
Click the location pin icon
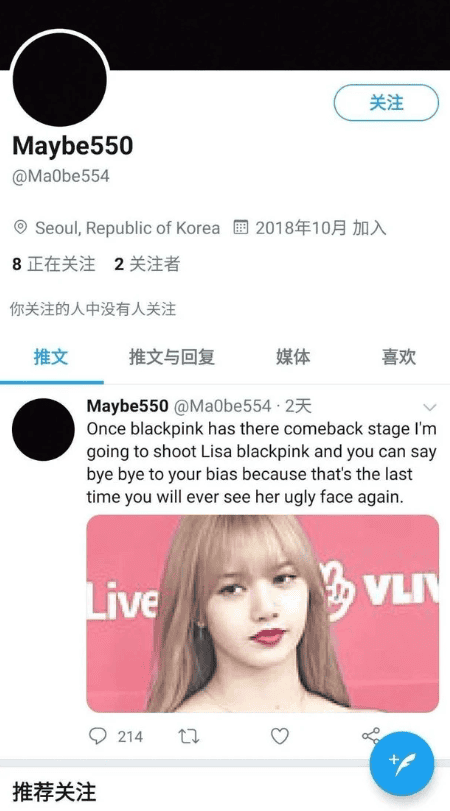[x=20, y=228]
